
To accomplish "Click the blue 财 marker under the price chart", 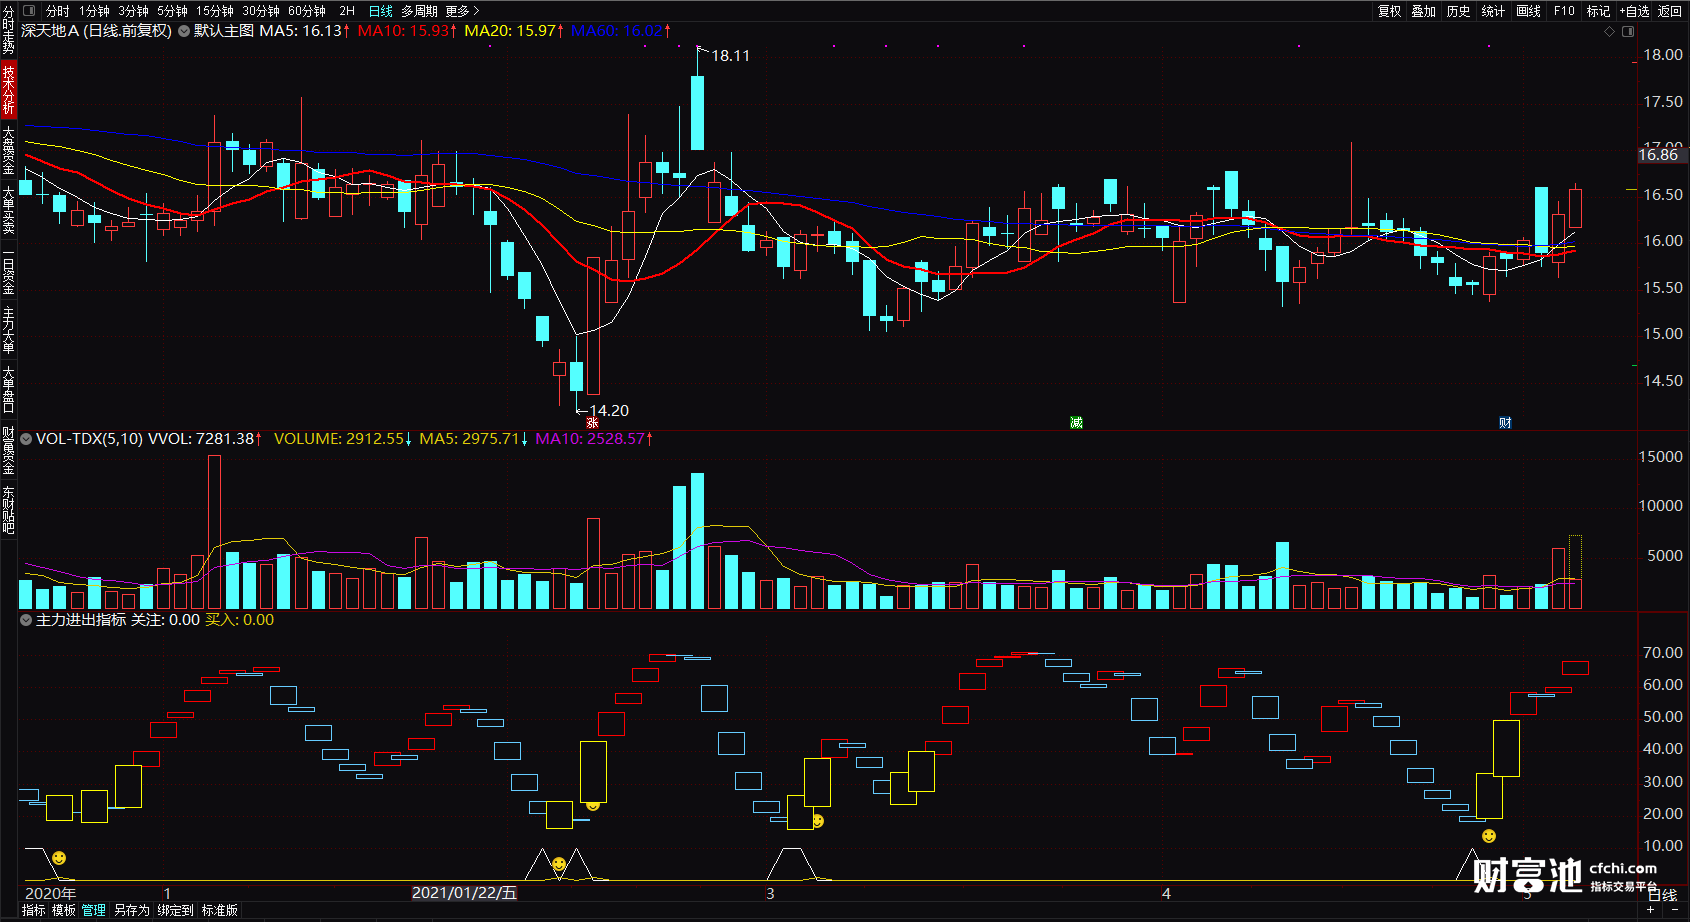I will click(x=1505, y=423).
